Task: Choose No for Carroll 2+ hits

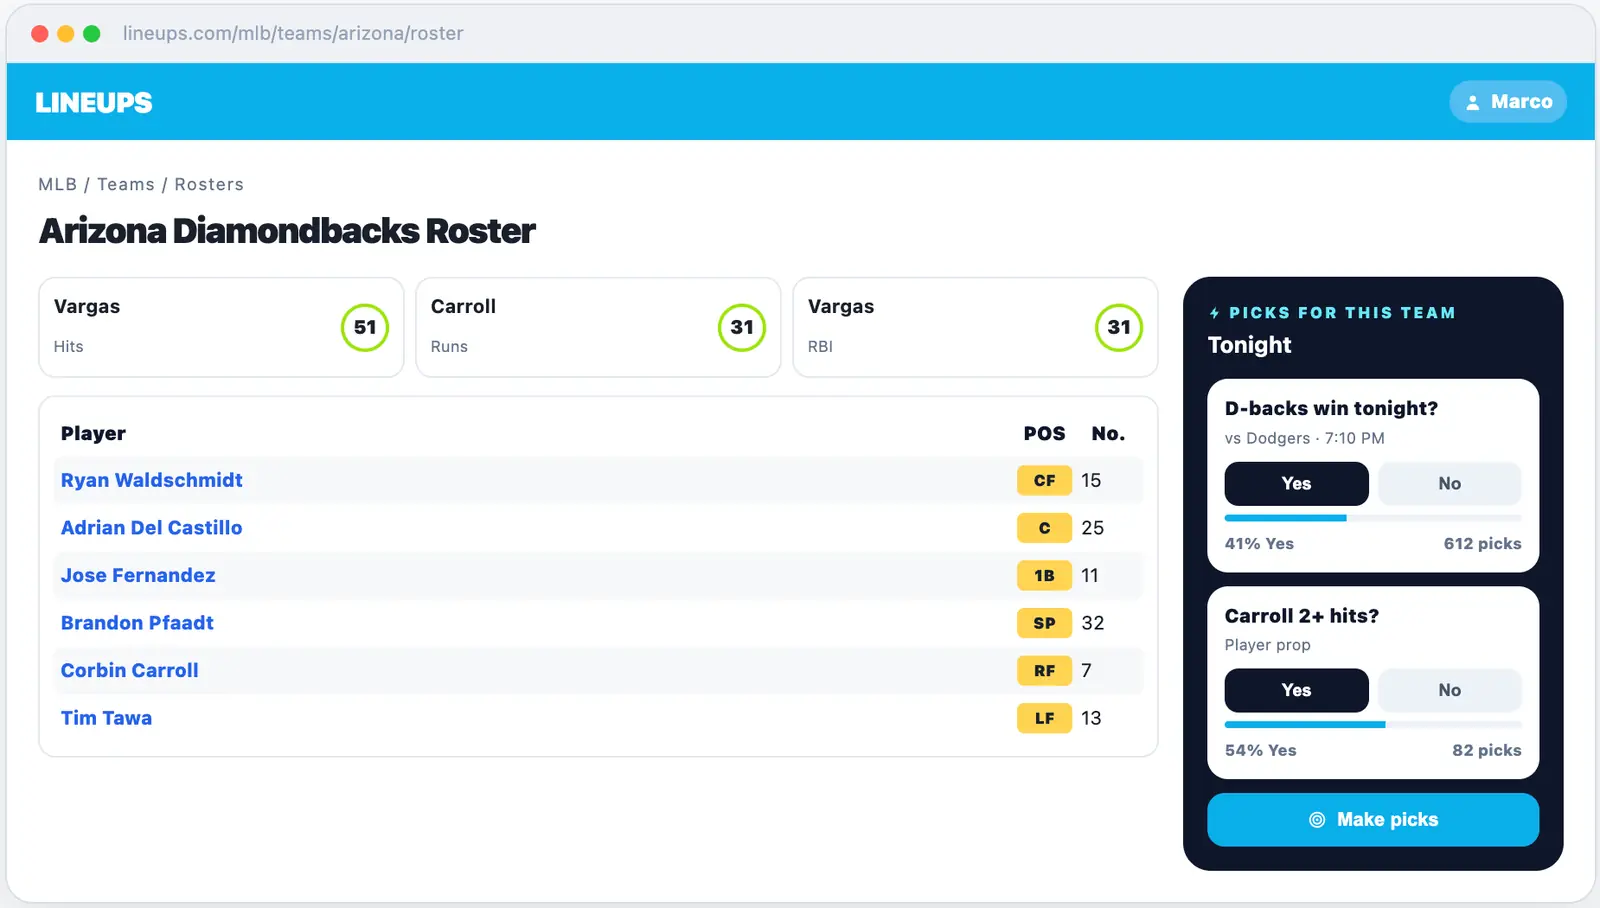Action: 1450,691
